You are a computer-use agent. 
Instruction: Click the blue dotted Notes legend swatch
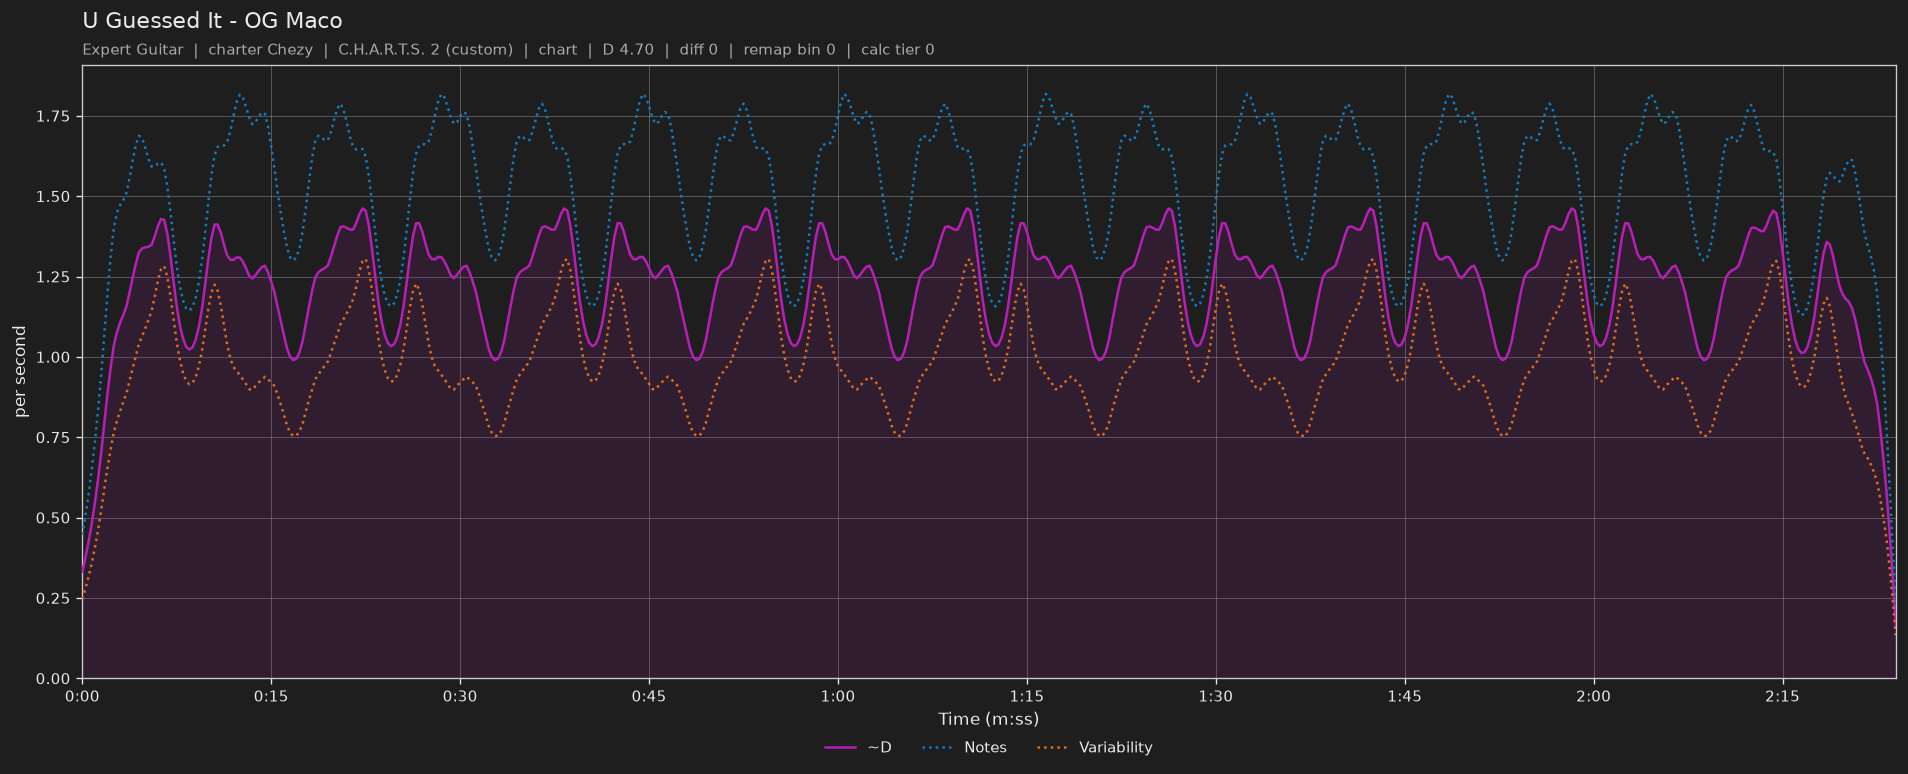[x=937, y=748]
